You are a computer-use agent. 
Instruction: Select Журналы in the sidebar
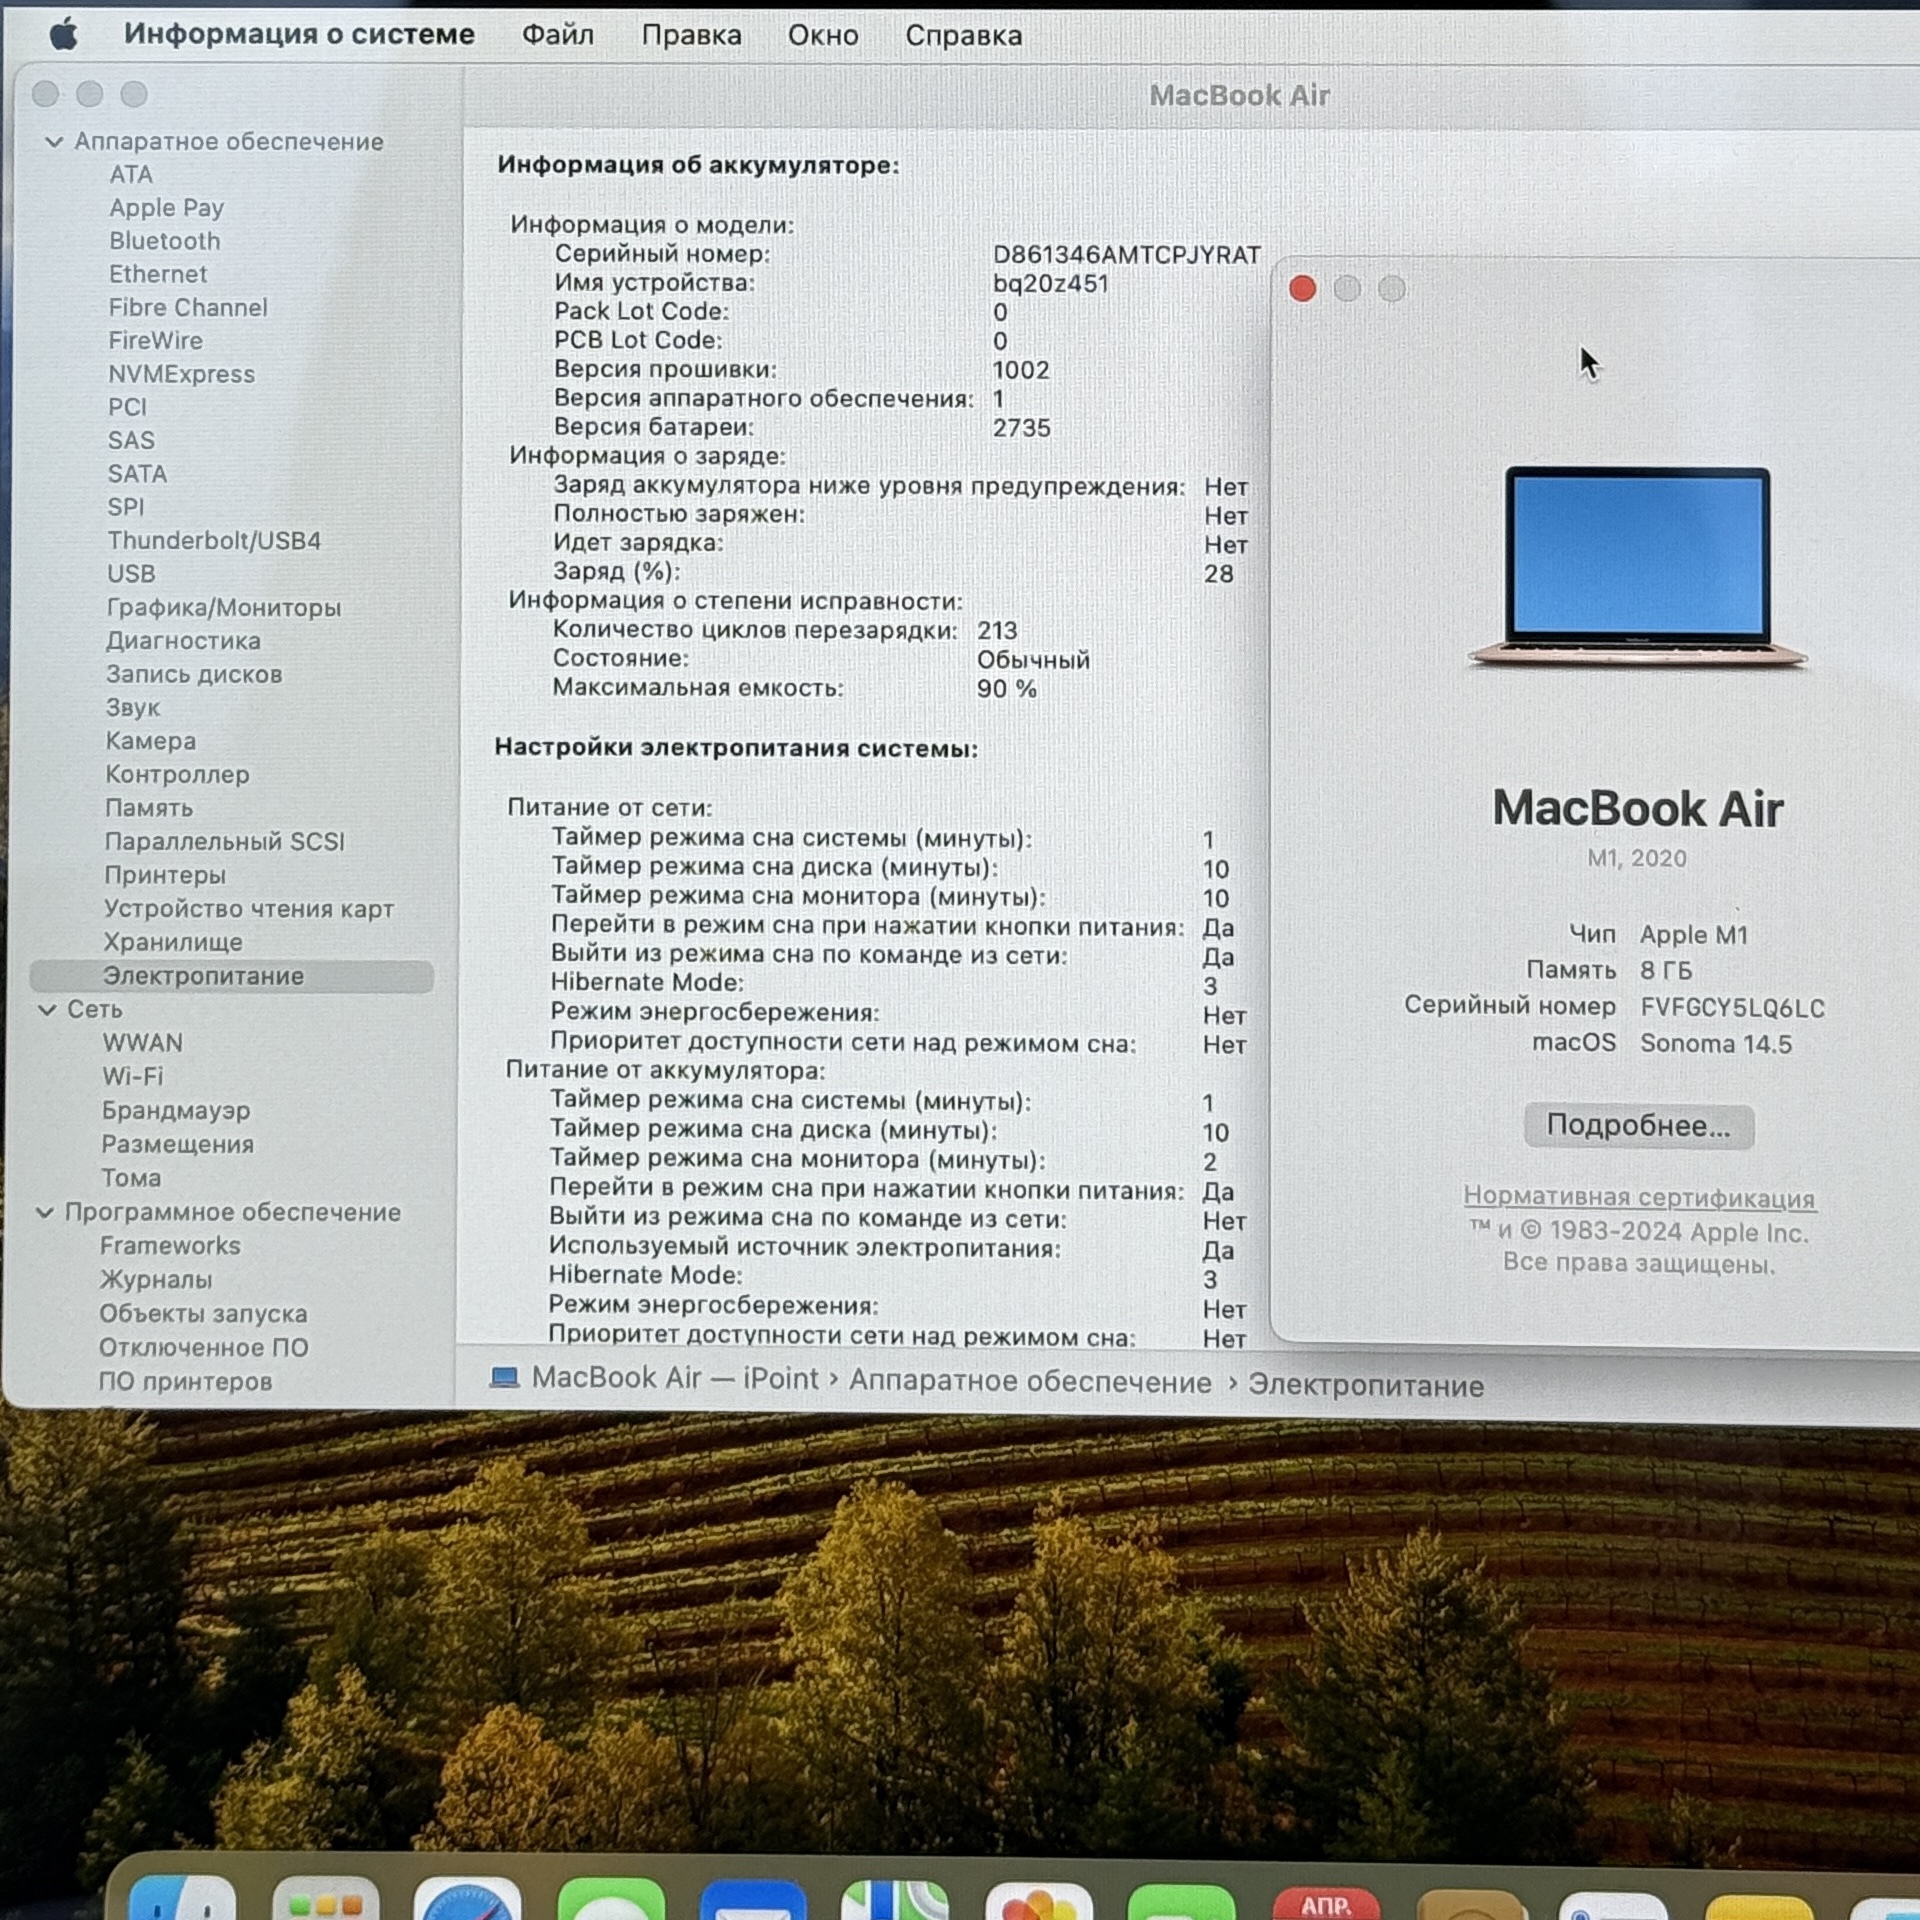click(x=156, y=1280)
